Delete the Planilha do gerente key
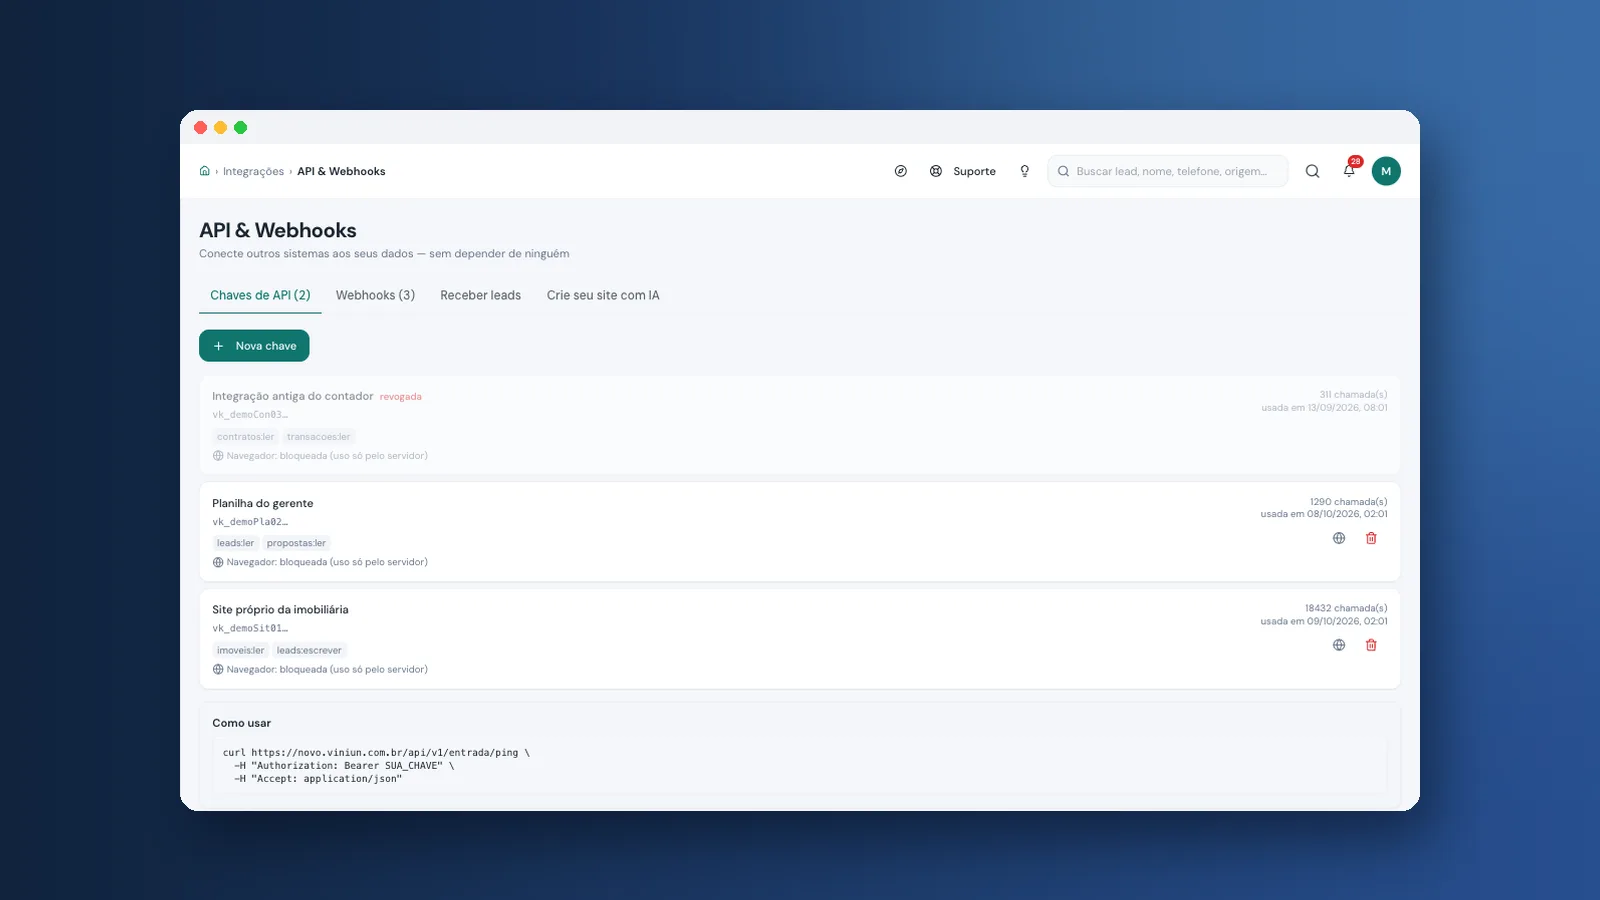This screenshot has height=900, width=1600. (x=1371, y=538)
